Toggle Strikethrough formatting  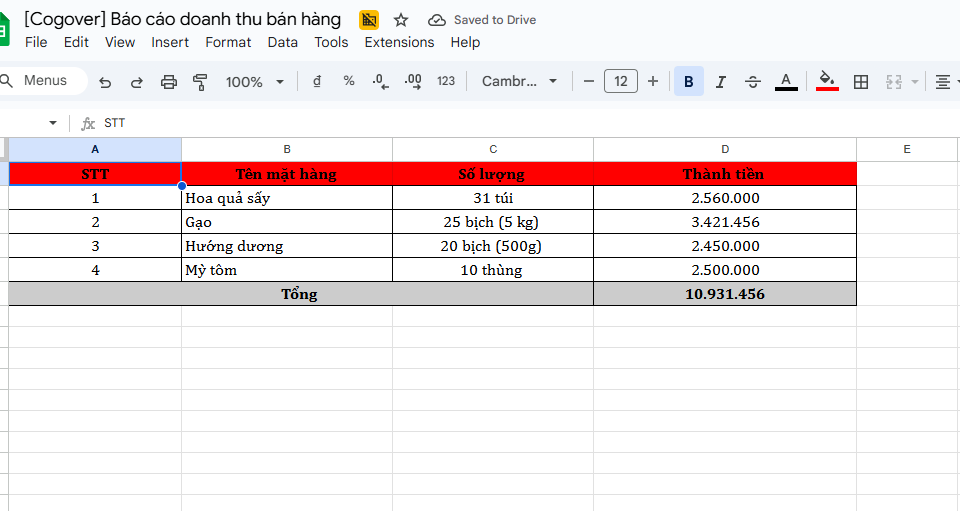[x=752, y=81]
